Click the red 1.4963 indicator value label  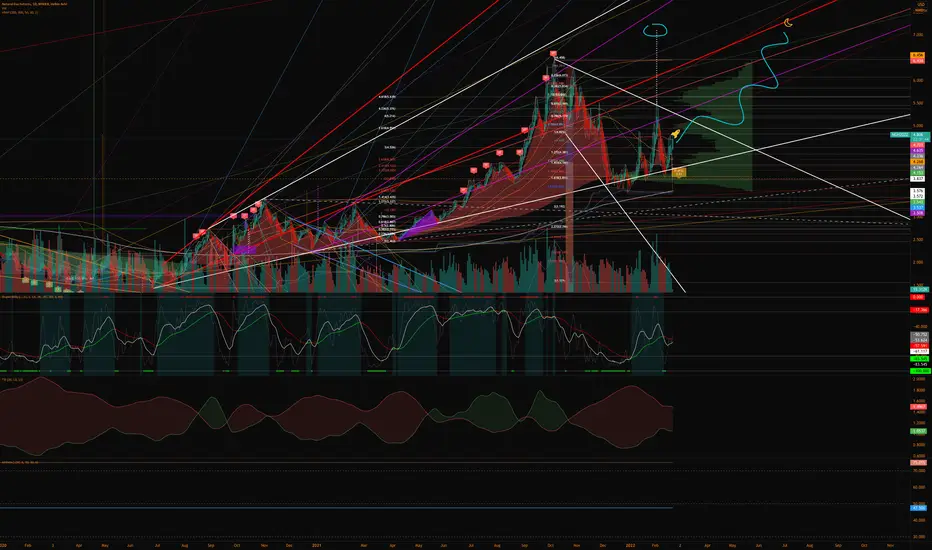(x=918, y=407)
